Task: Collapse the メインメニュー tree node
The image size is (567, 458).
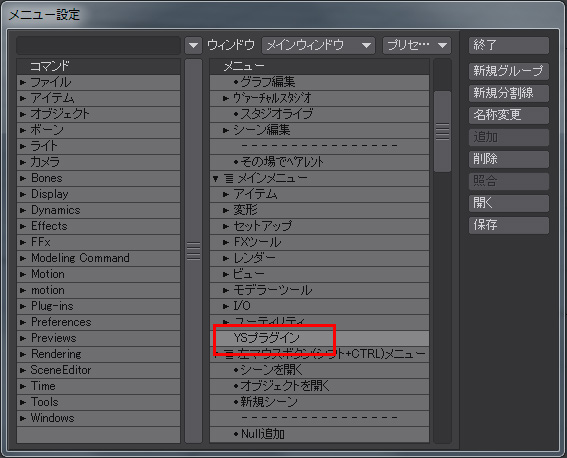Action: (x=216, y=178)
